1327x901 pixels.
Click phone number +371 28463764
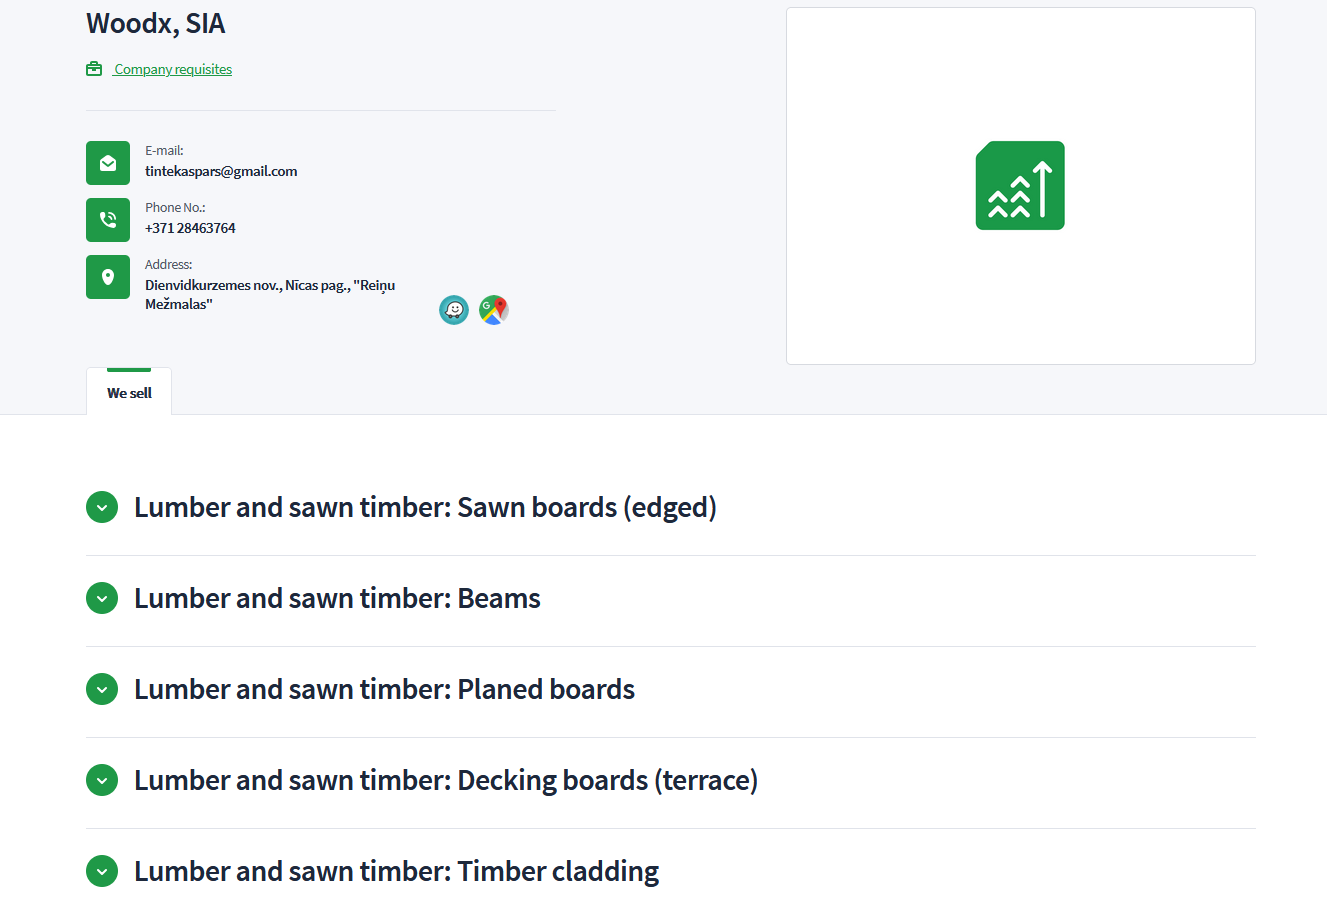click(x=190, y=228)
